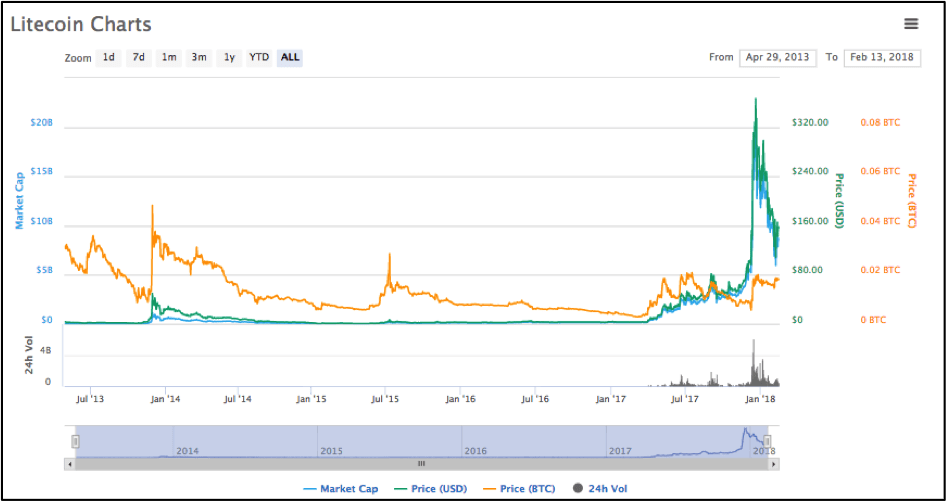This screenshot has height=502, width=947.
Task: Toggle 24h Vol series in legend
Action: point(600,488)
